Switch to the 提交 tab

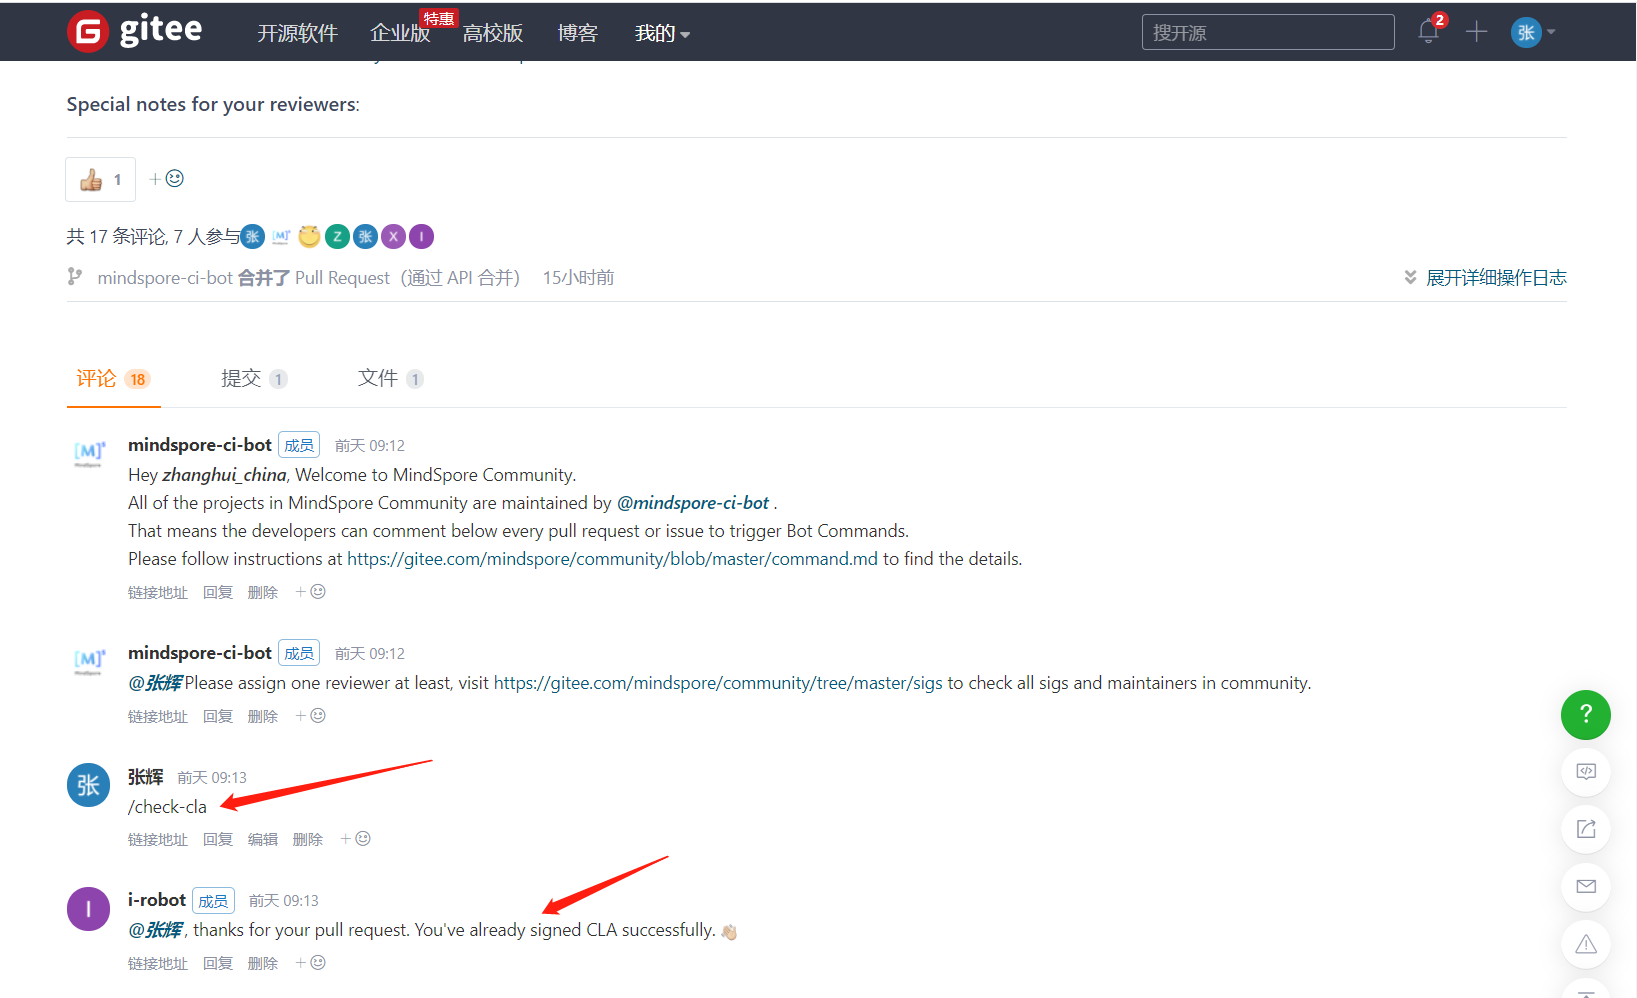254,379
